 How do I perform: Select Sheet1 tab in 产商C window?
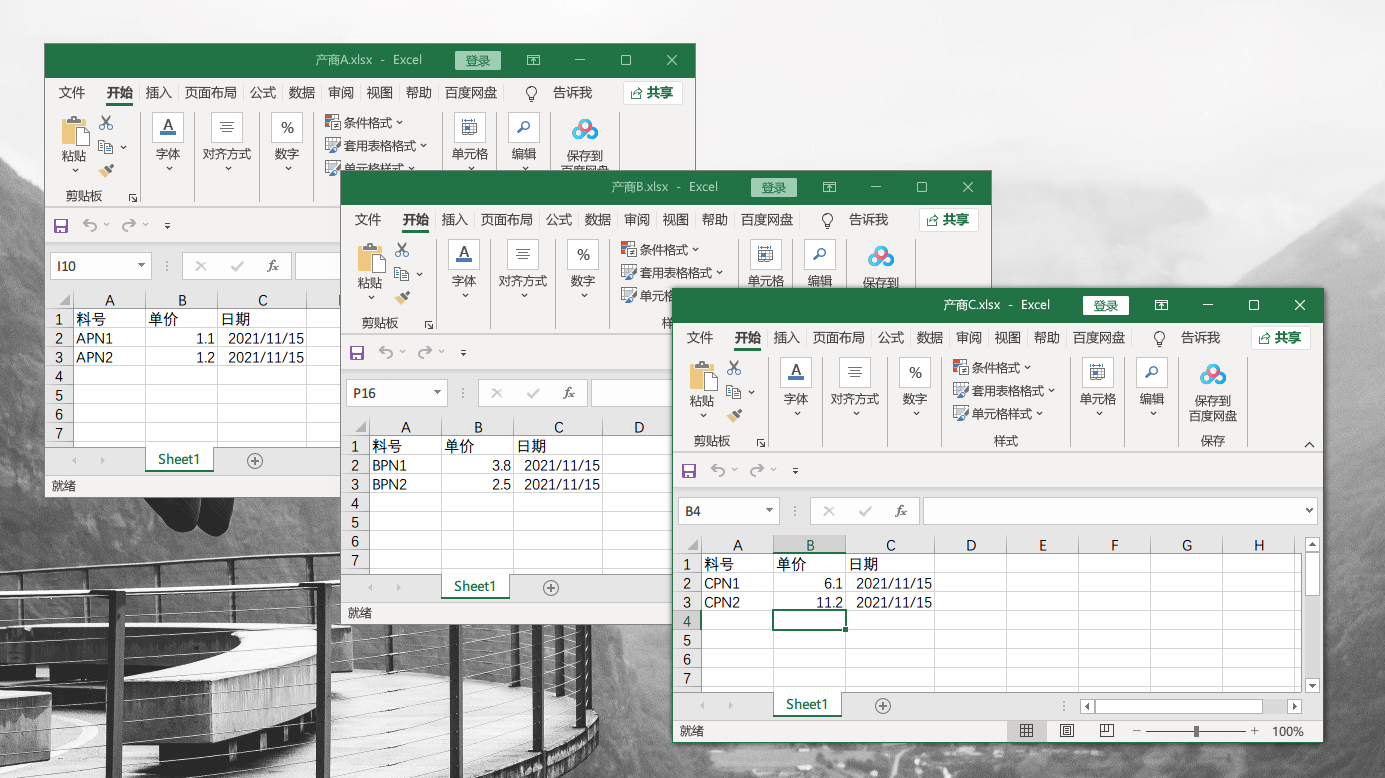(807, 704)
